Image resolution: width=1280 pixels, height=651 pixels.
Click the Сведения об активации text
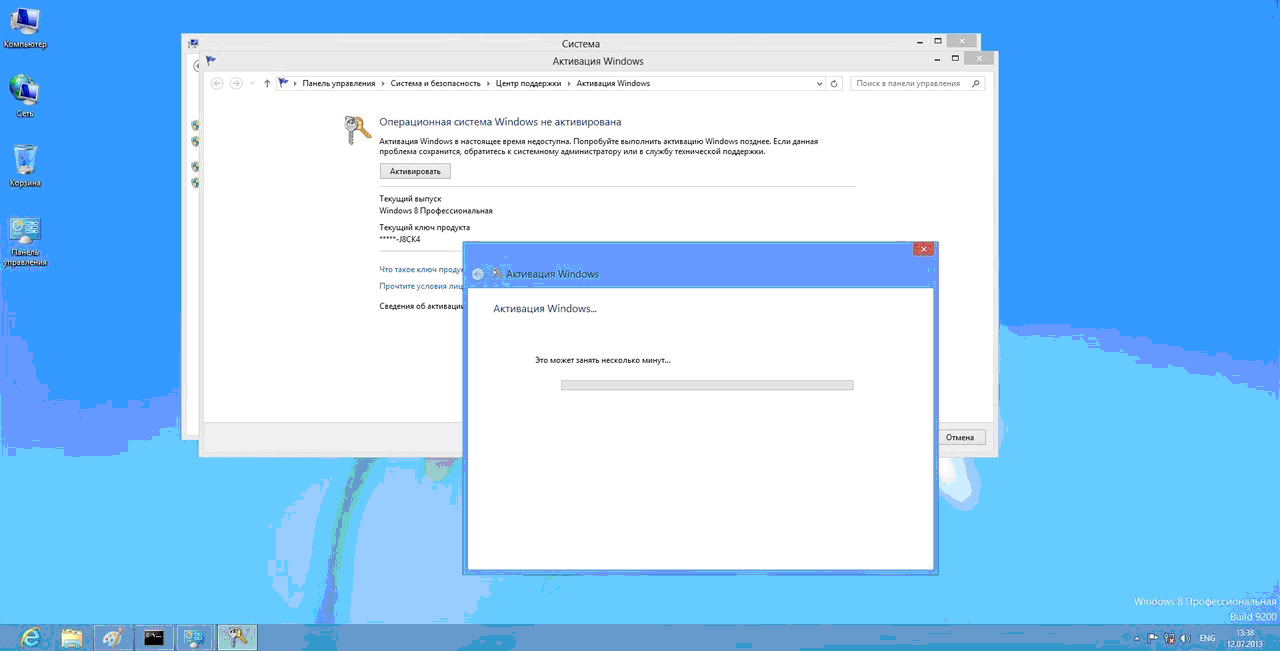point(421,306)
